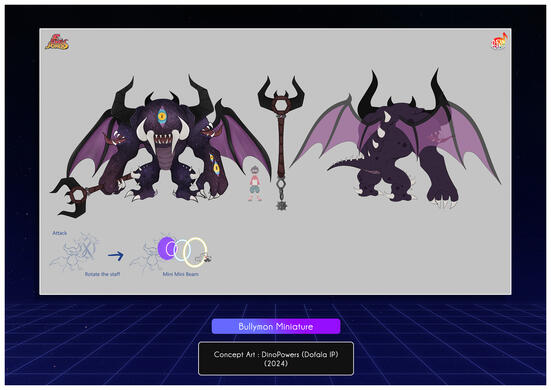Click the Bullymon Miniature purple label
Viewport: 551px width, 390px height.
pos(276,326)
